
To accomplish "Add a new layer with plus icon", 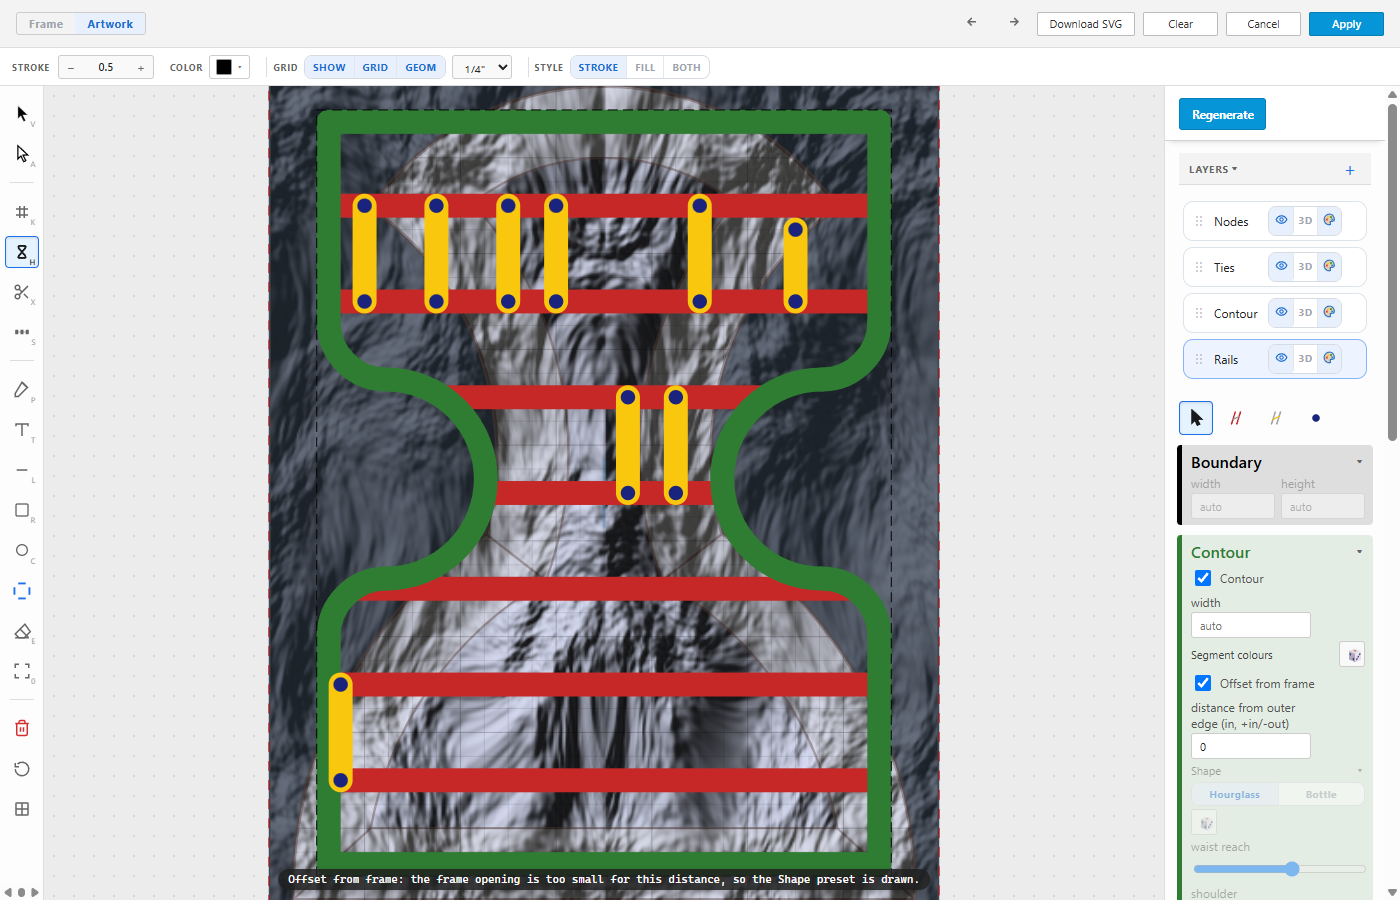I will click(1350, 170).
